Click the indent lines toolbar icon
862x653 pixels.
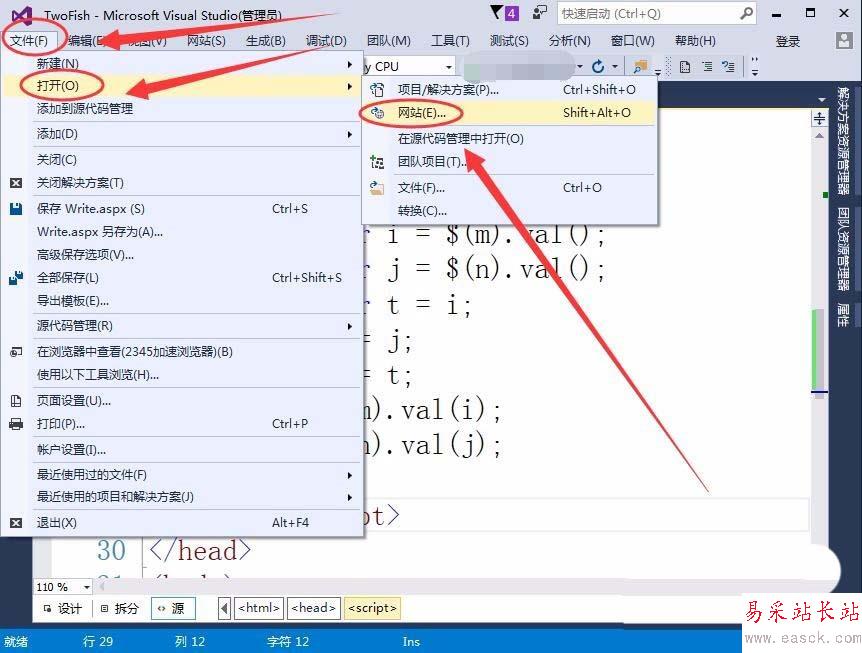coord(708,67)
